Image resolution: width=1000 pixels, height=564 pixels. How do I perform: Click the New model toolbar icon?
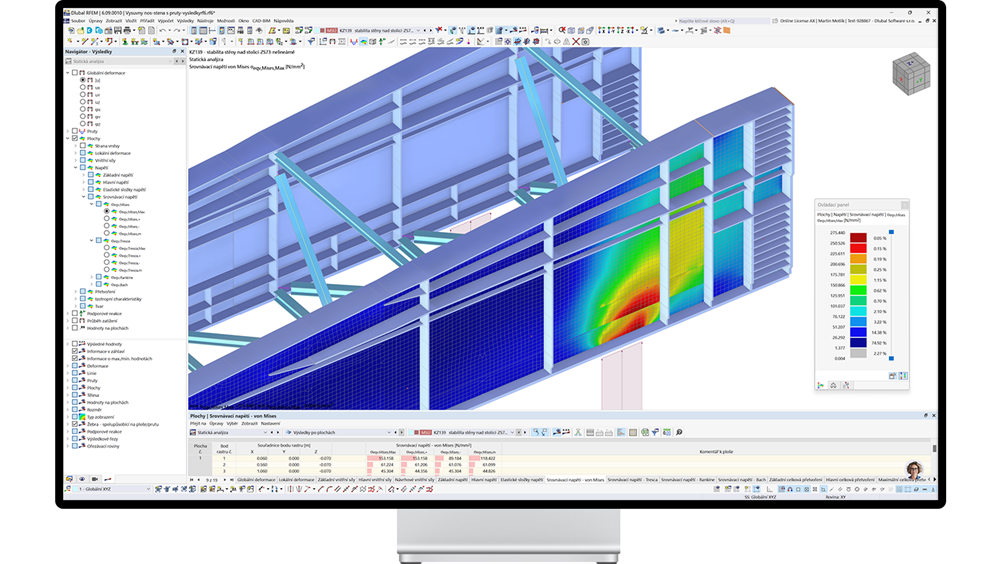tap(71, 30)
